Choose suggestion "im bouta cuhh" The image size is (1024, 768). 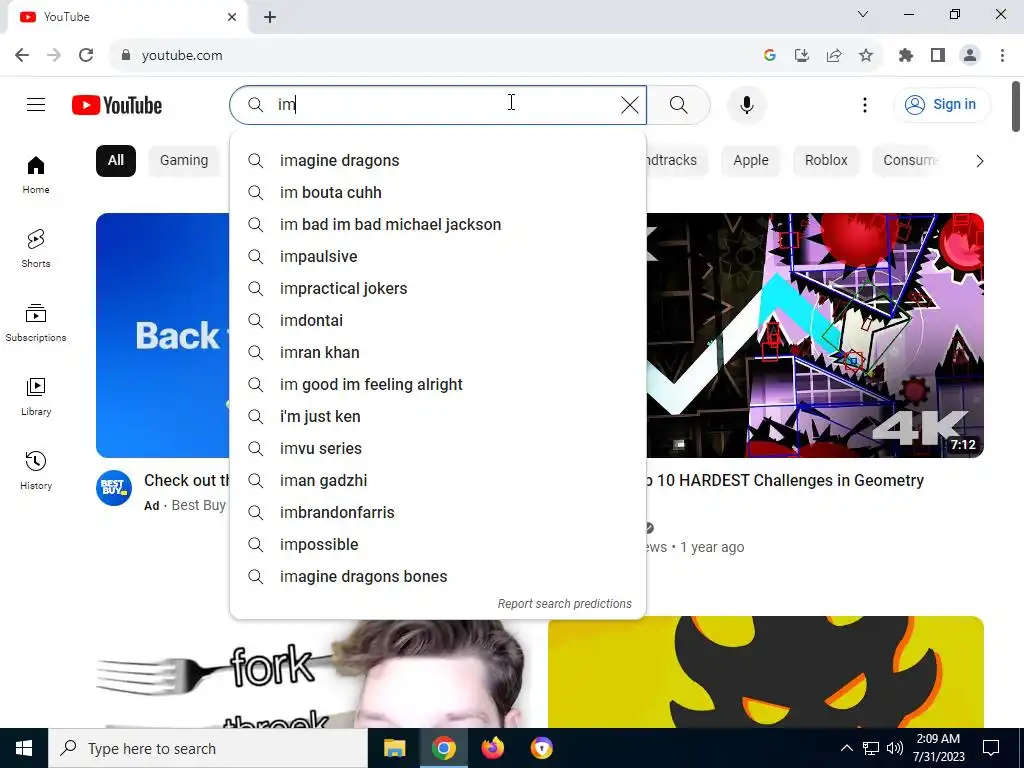tap(438, 193)
